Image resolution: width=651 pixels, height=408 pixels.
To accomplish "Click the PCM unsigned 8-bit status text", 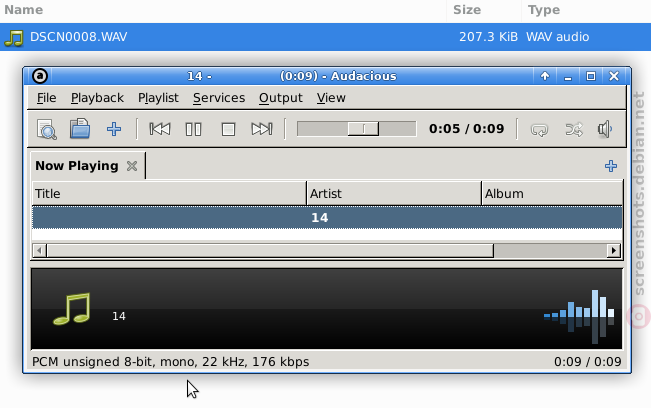I will pyautogui.click(x=170, y=362).
